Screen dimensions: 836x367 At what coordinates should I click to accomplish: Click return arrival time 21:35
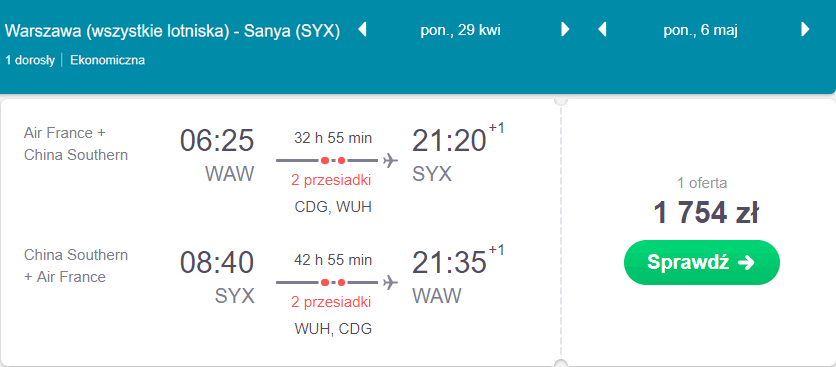pyautogui.click(x=449, y=262)
